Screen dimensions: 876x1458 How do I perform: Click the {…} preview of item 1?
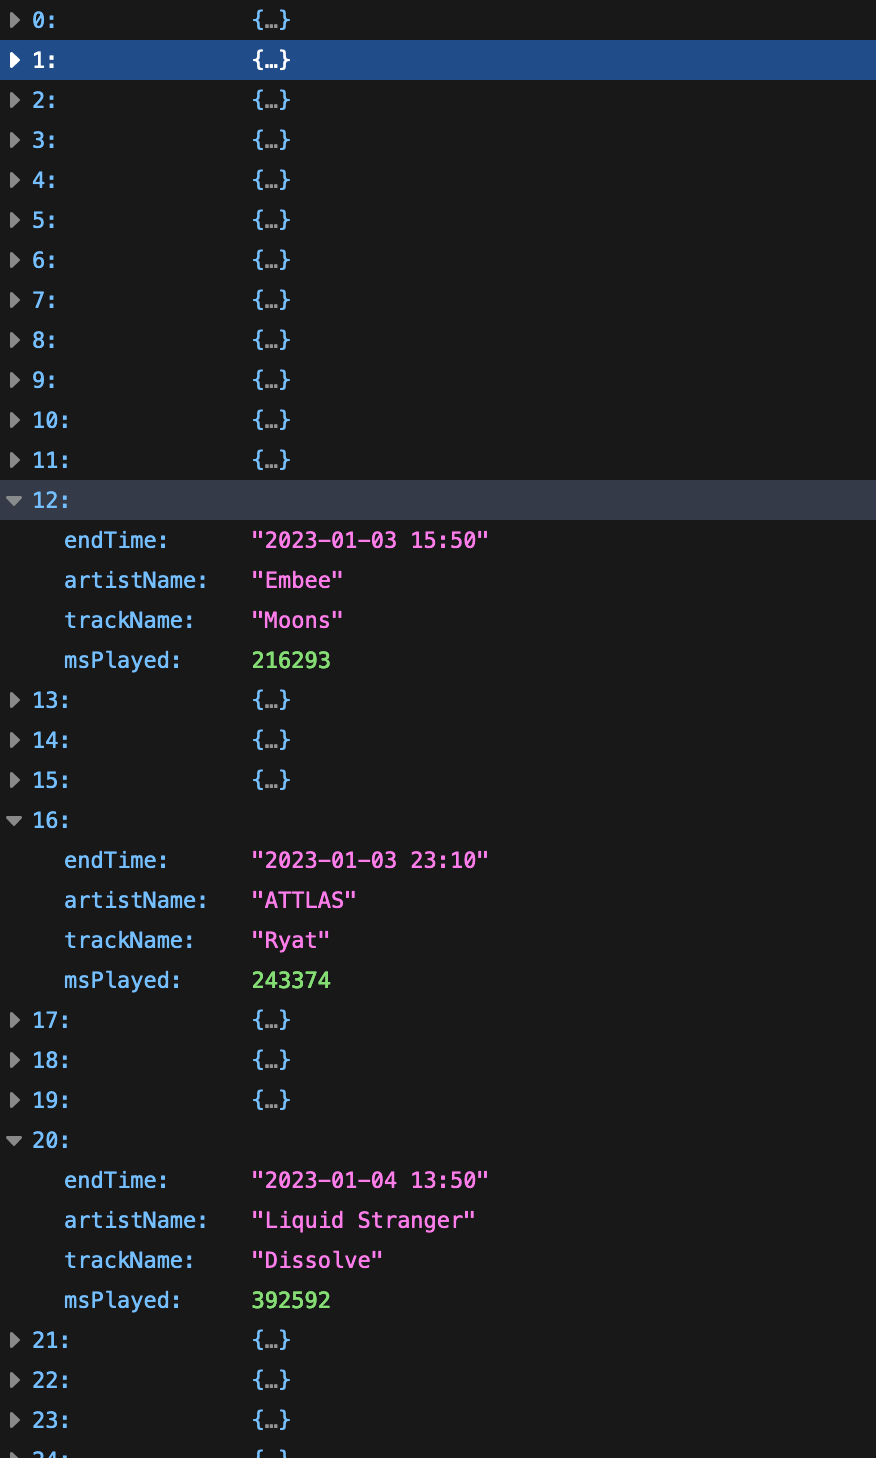[271, 60]
